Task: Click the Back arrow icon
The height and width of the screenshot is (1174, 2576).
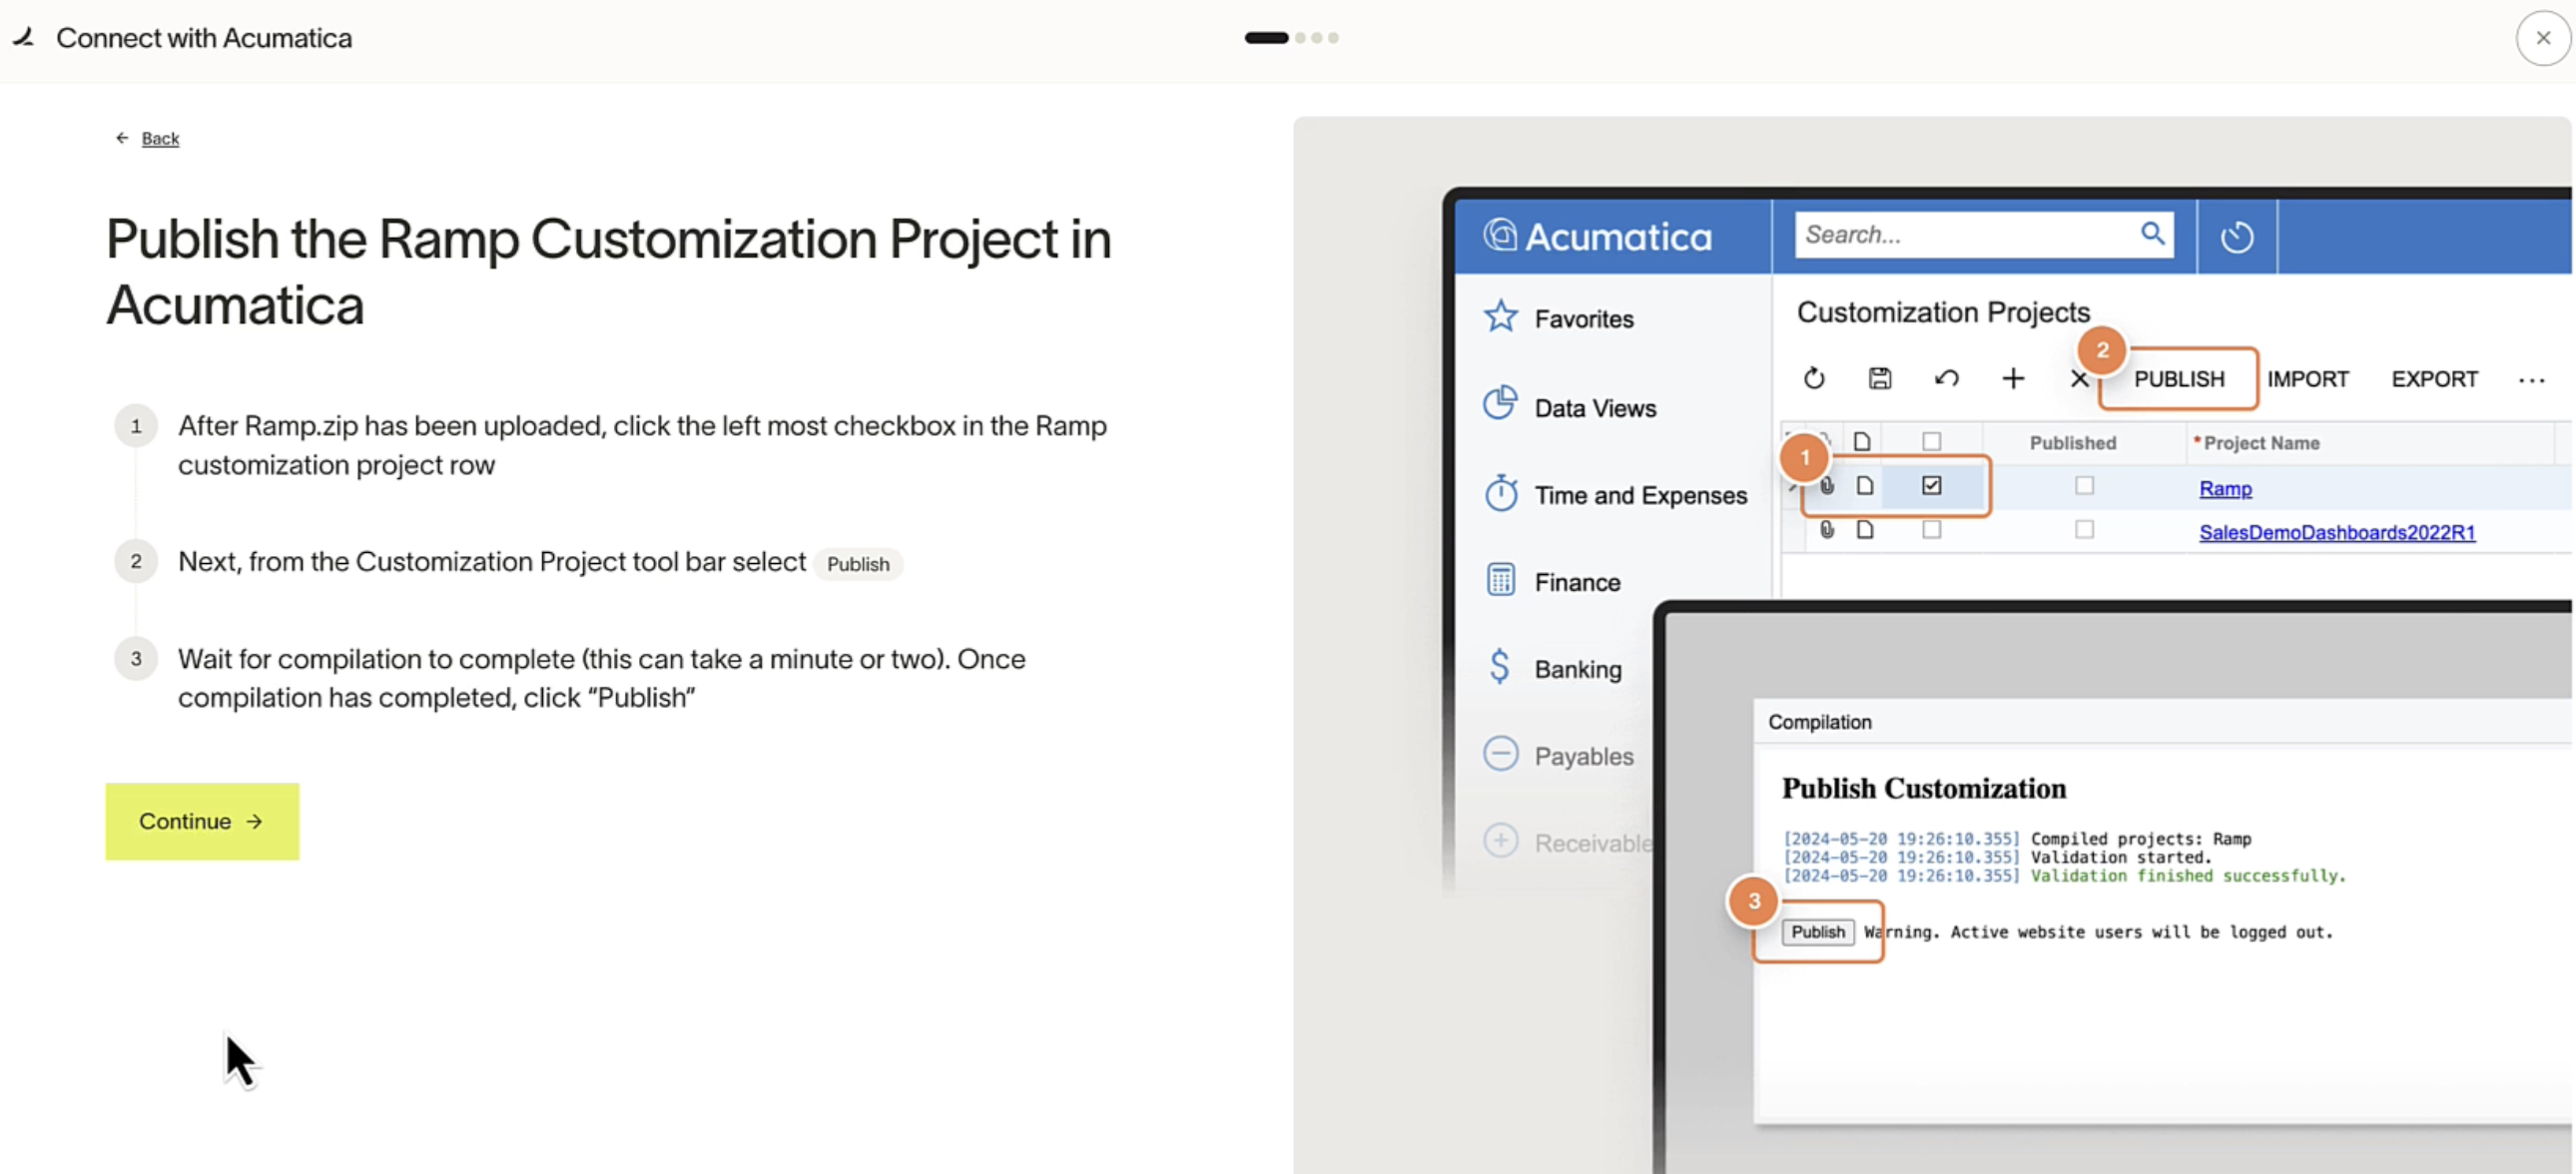Action: tap(122, 138)
